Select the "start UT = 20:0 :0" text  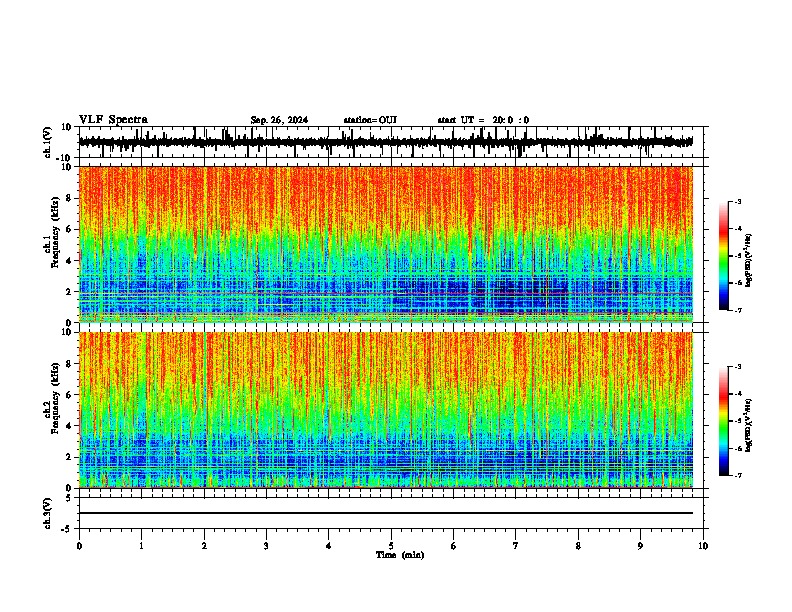tap(483, 120)
